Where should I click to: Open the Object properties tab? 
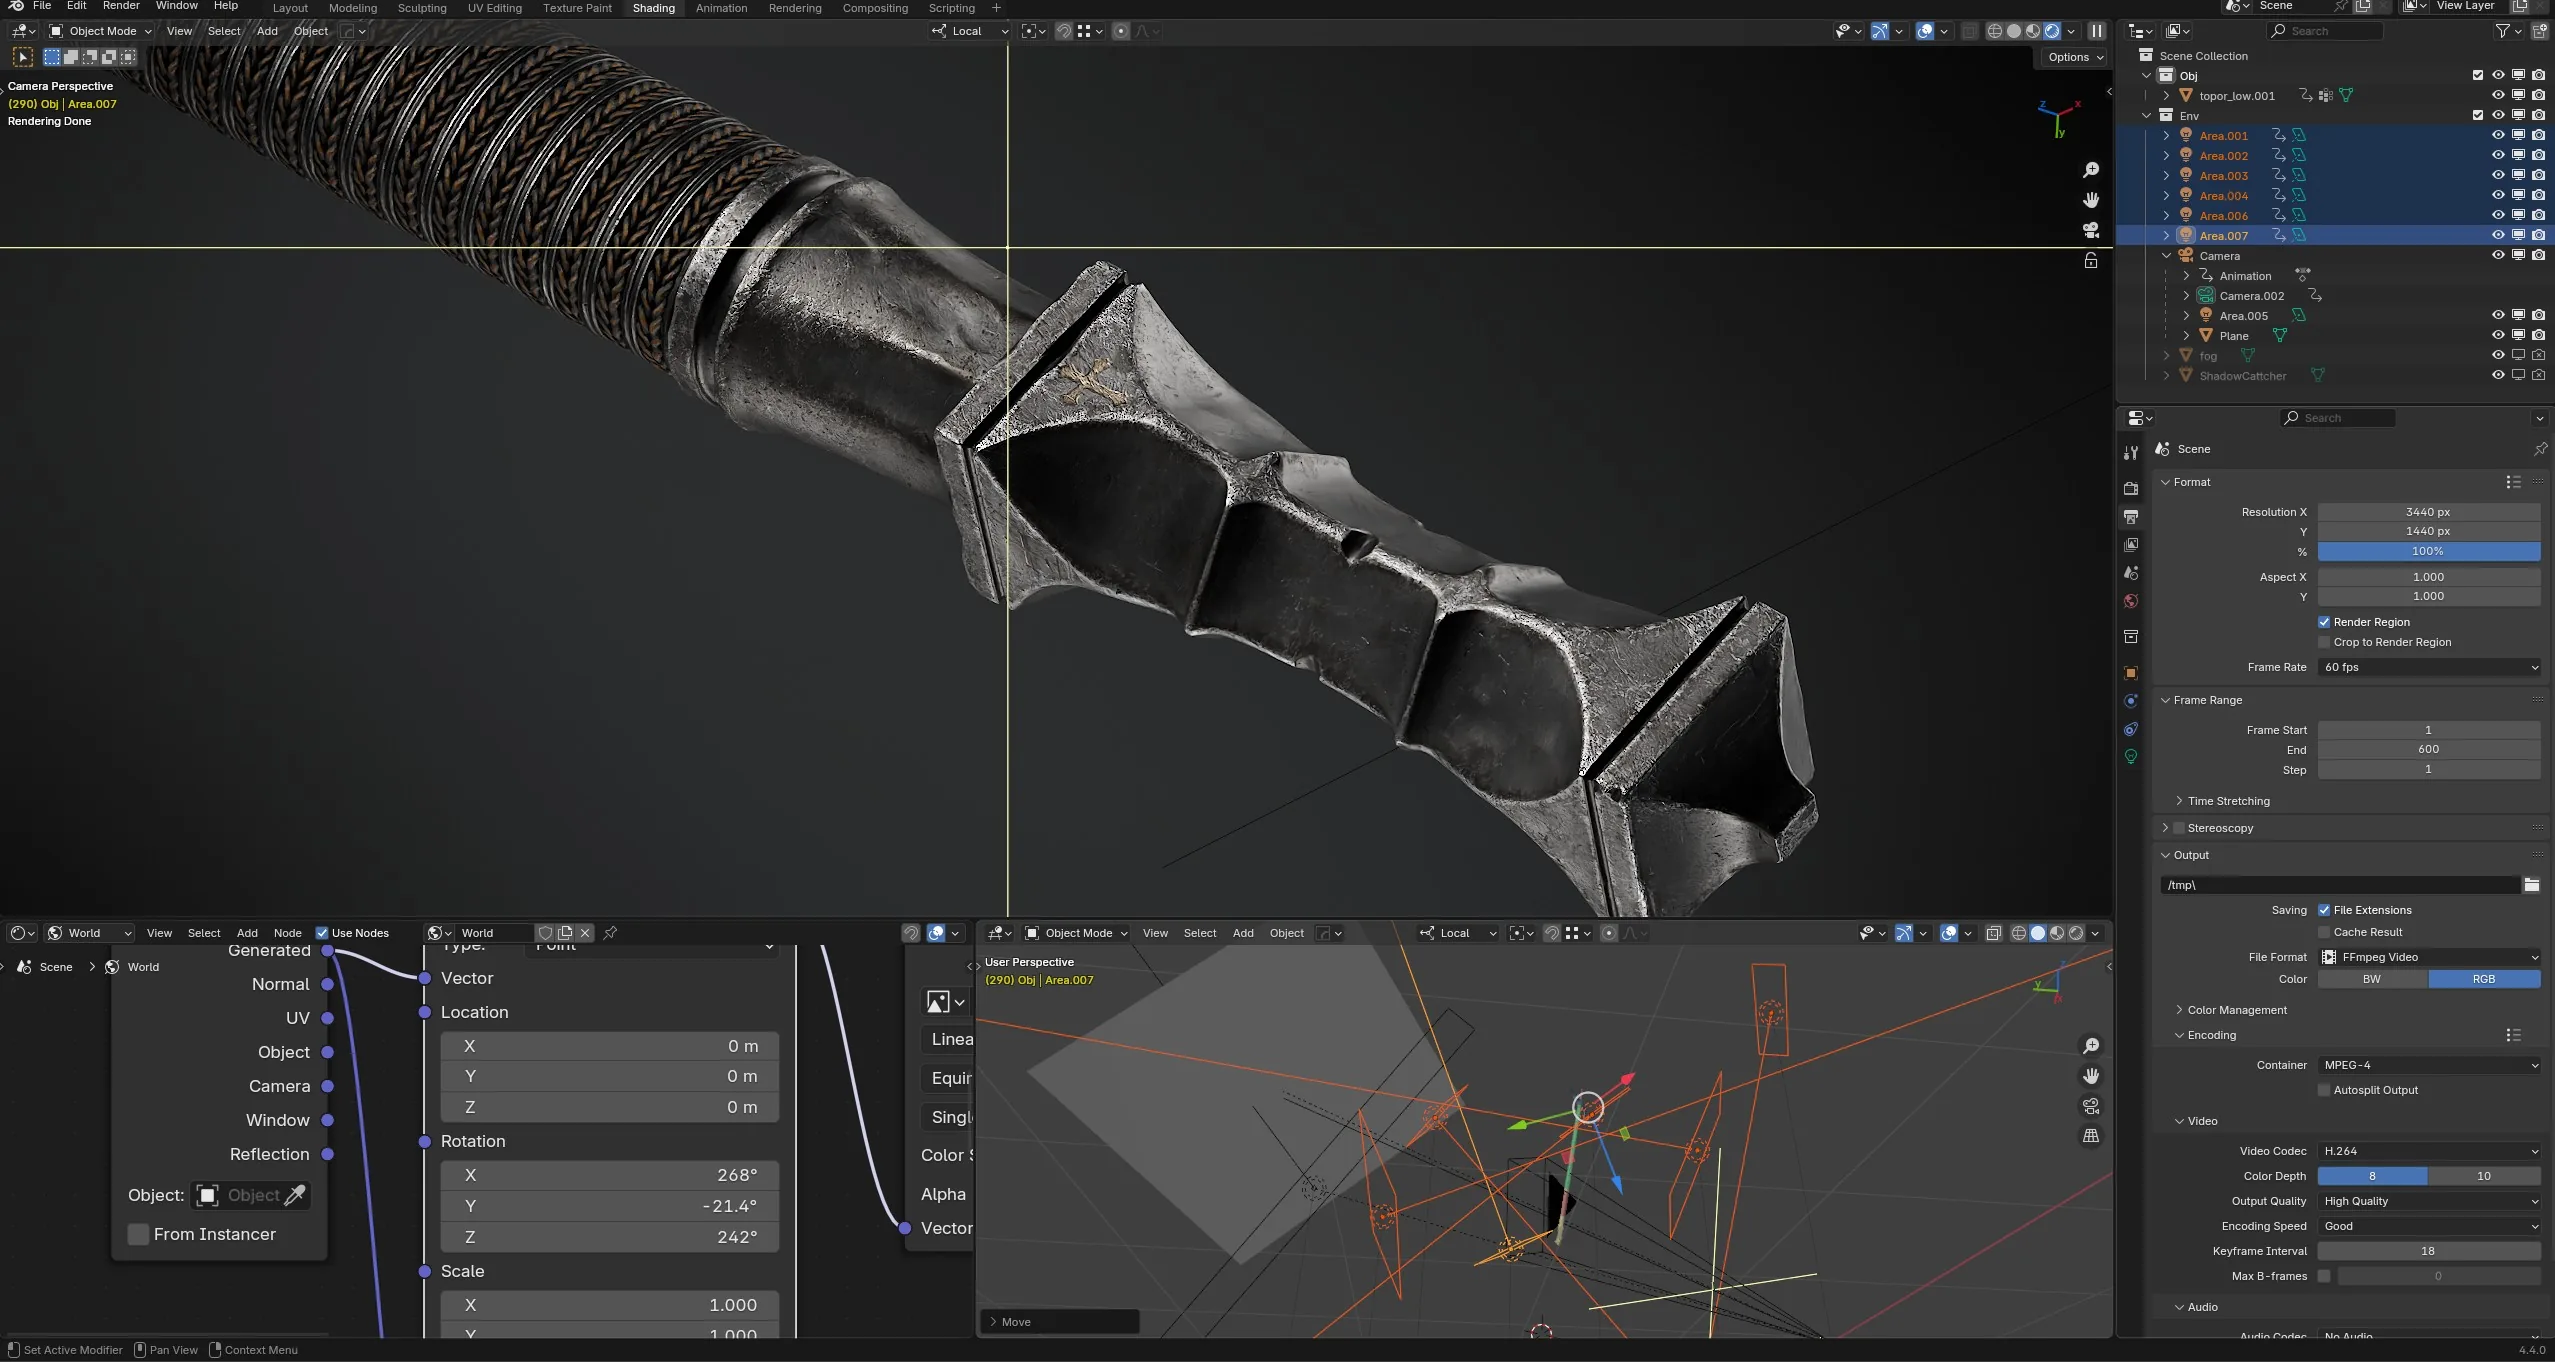pos(2131,673)
